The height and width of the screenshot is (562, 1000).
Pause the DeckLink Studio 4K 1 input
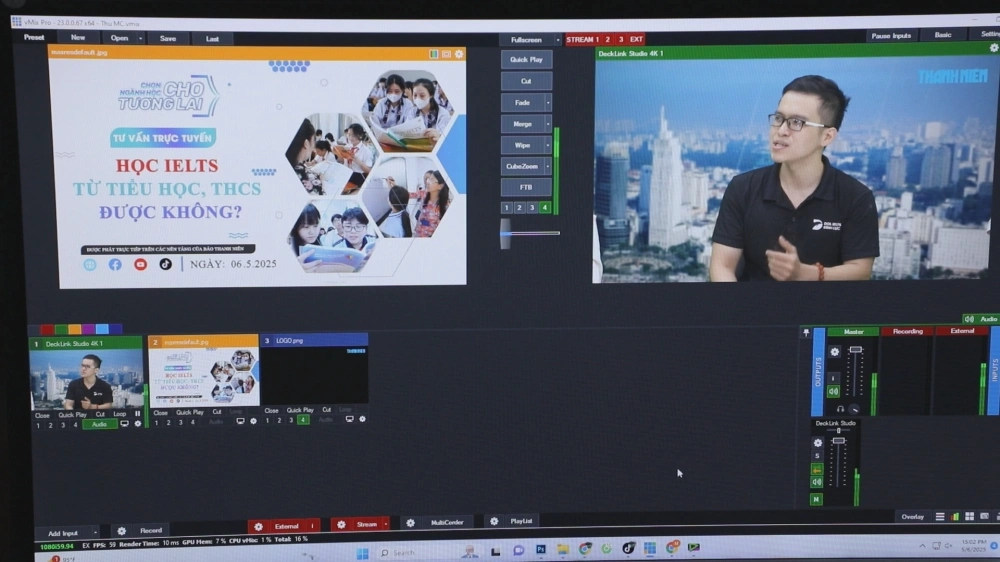pos(138,414)
